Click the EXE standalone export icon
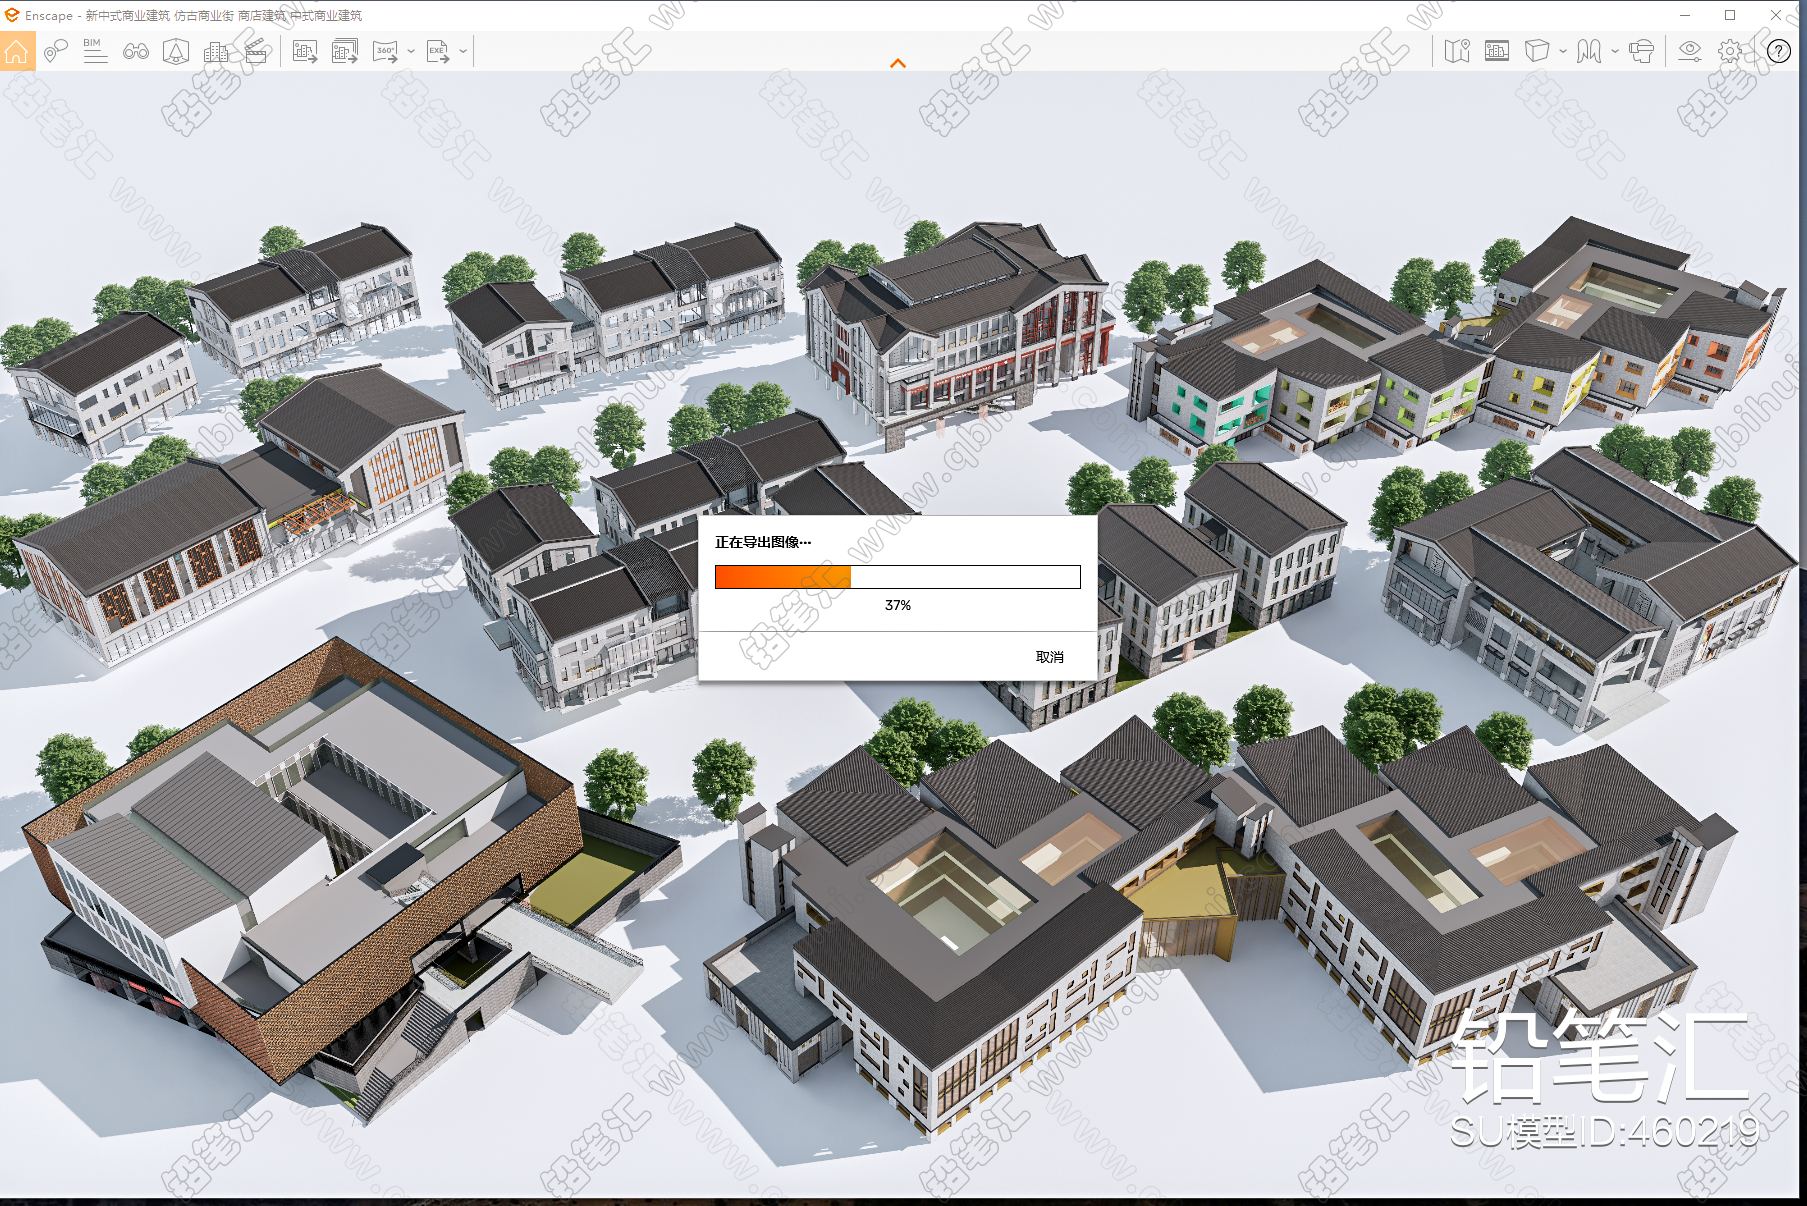 pyautogui.click(x=438, y=51)
